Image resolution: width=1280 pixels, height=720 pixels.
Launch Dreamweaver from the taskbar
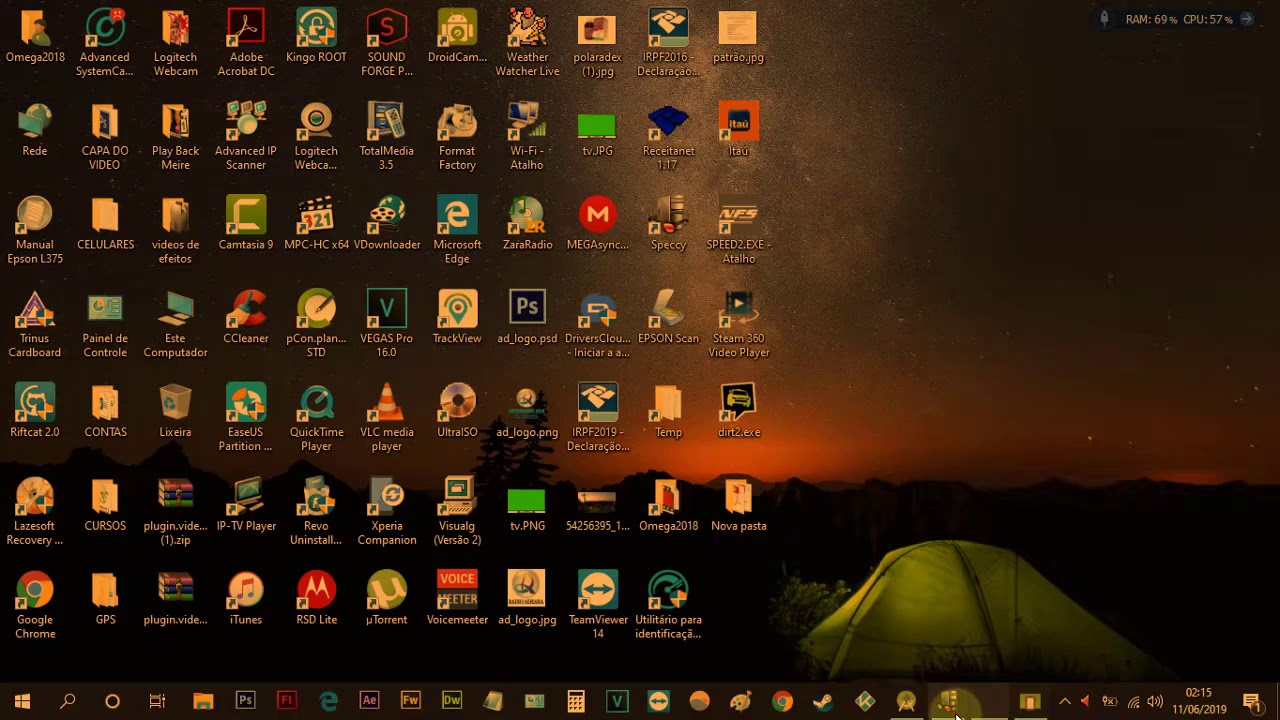[452, 701]
